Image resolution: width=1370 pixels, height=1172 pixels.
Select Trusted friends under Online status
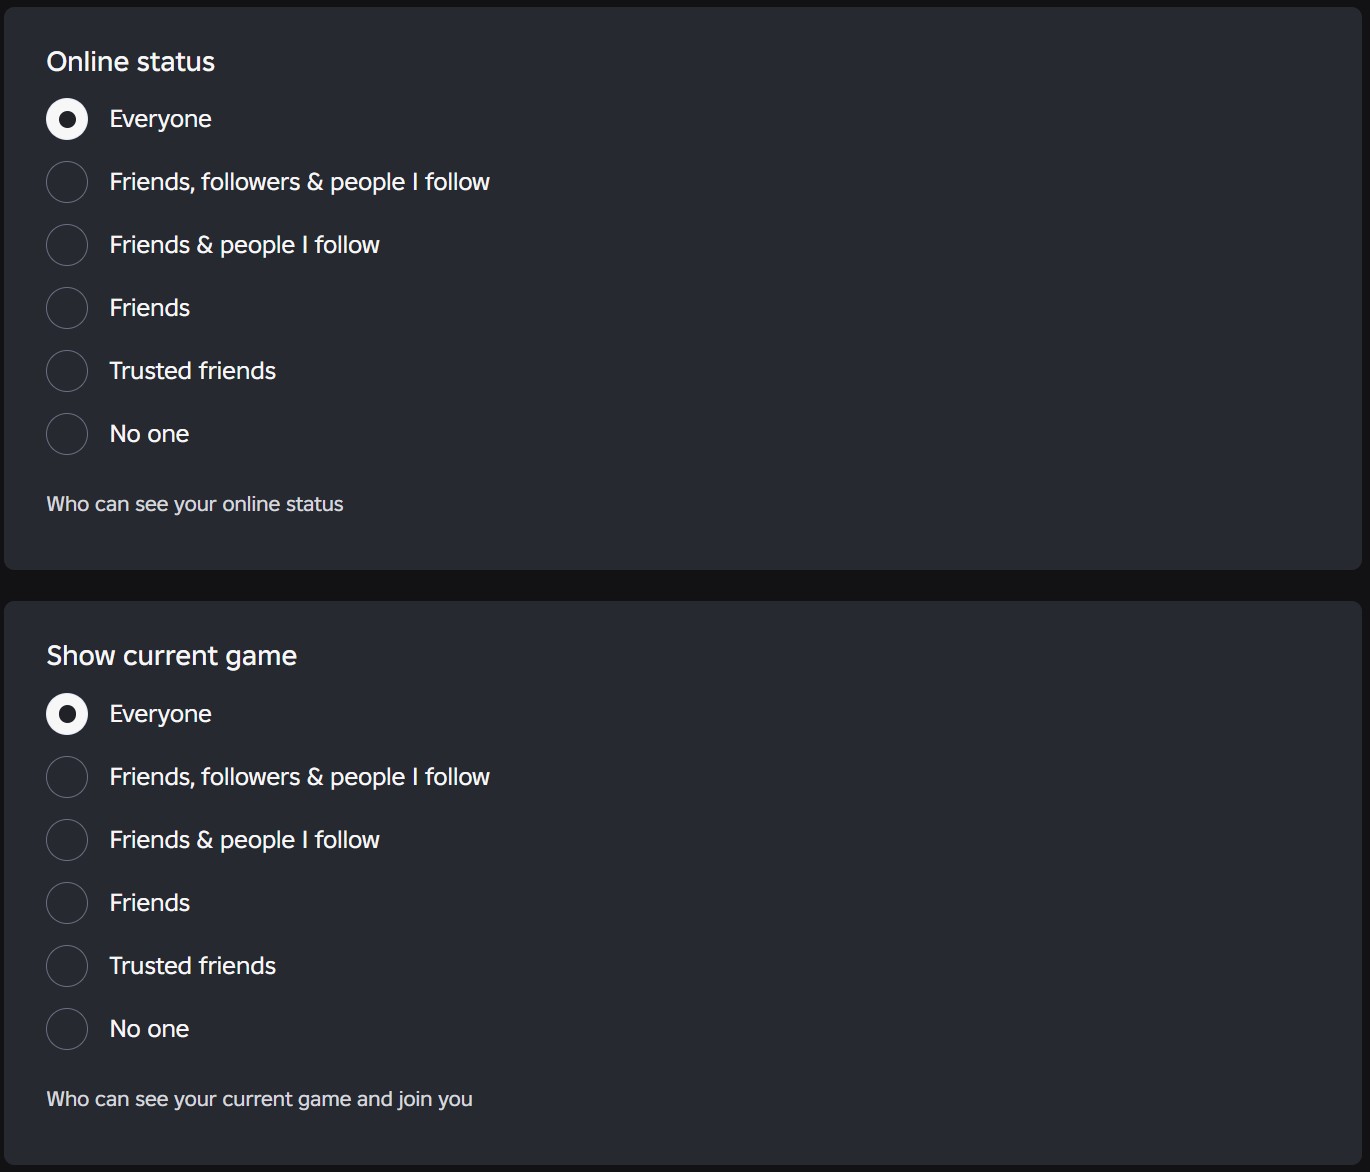coord(67,372)
